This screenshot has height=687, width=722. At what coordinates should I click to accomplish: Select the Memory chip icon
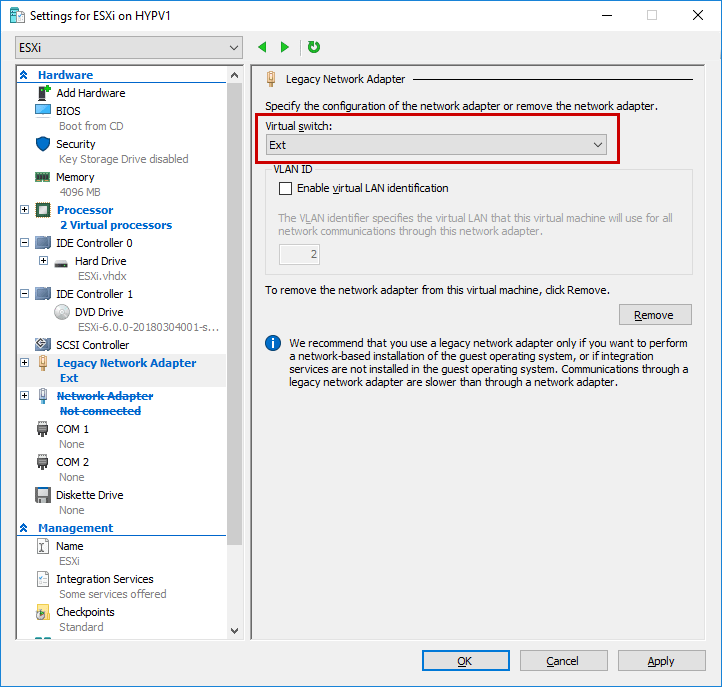[43, 177]
